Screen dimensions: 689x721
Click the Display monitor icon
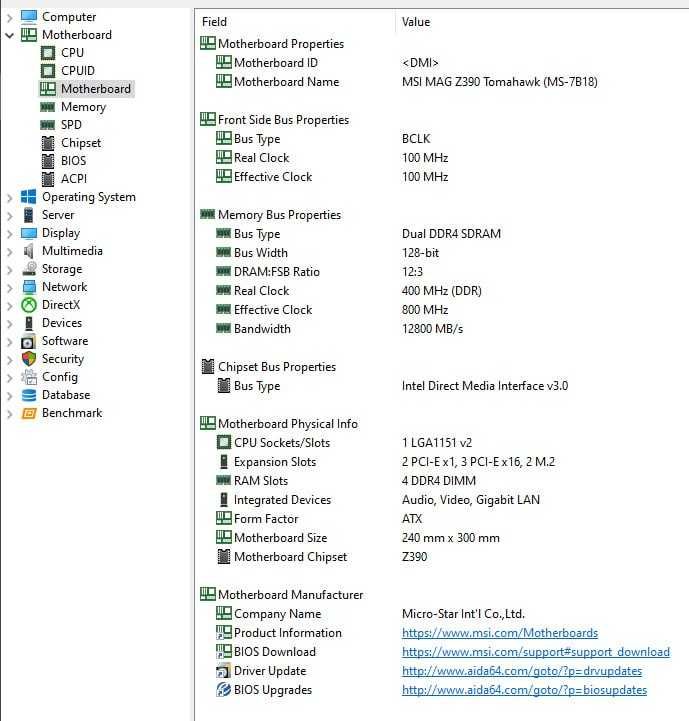29,233
